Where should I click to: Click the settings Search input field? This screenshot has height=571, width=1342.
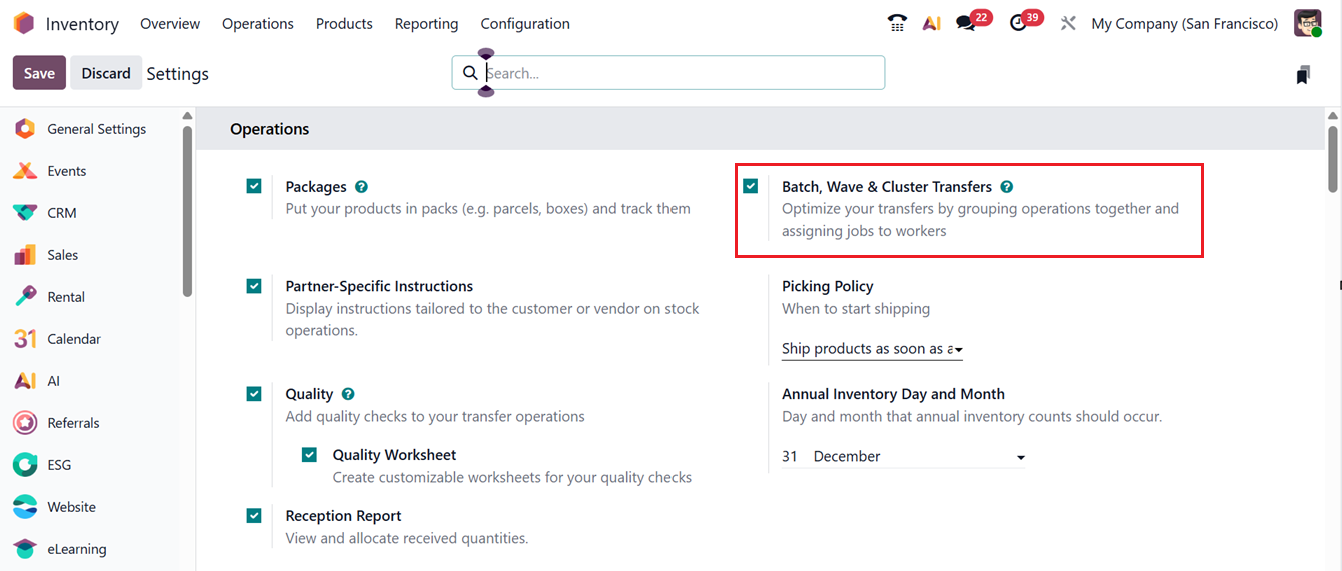click(x=680, y=73)
